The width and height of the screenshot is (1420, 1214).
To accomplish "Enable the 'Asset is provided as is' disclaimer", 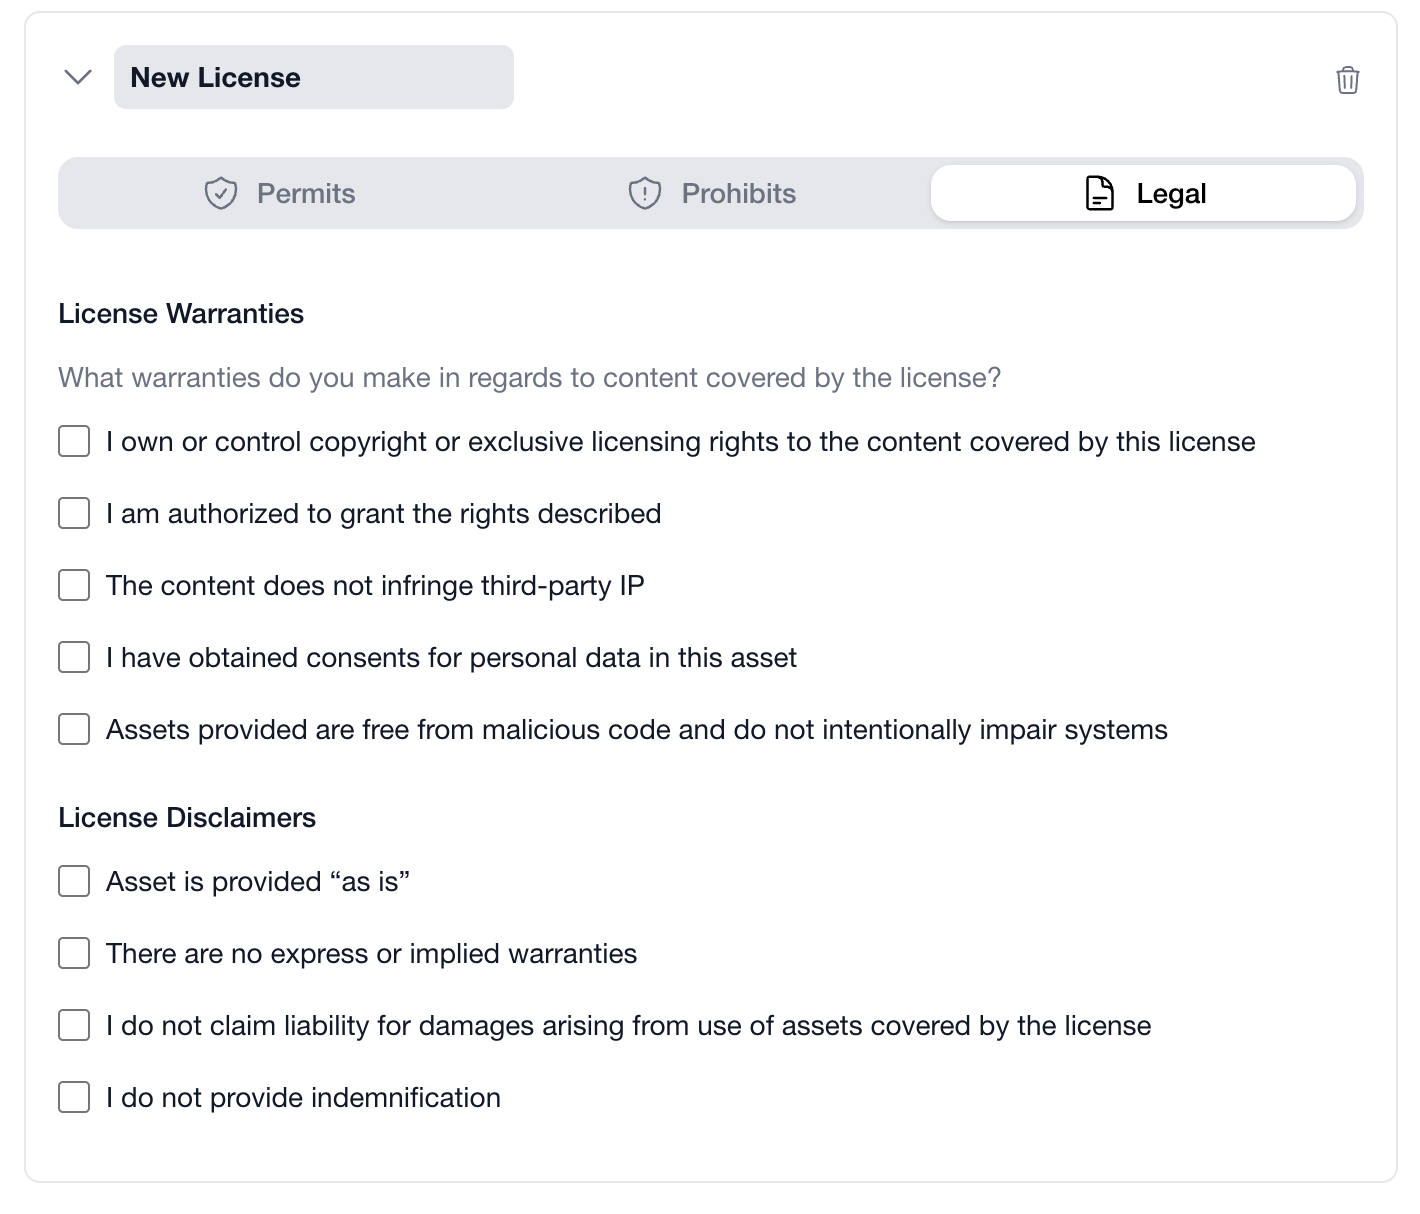I will (74, 881).
